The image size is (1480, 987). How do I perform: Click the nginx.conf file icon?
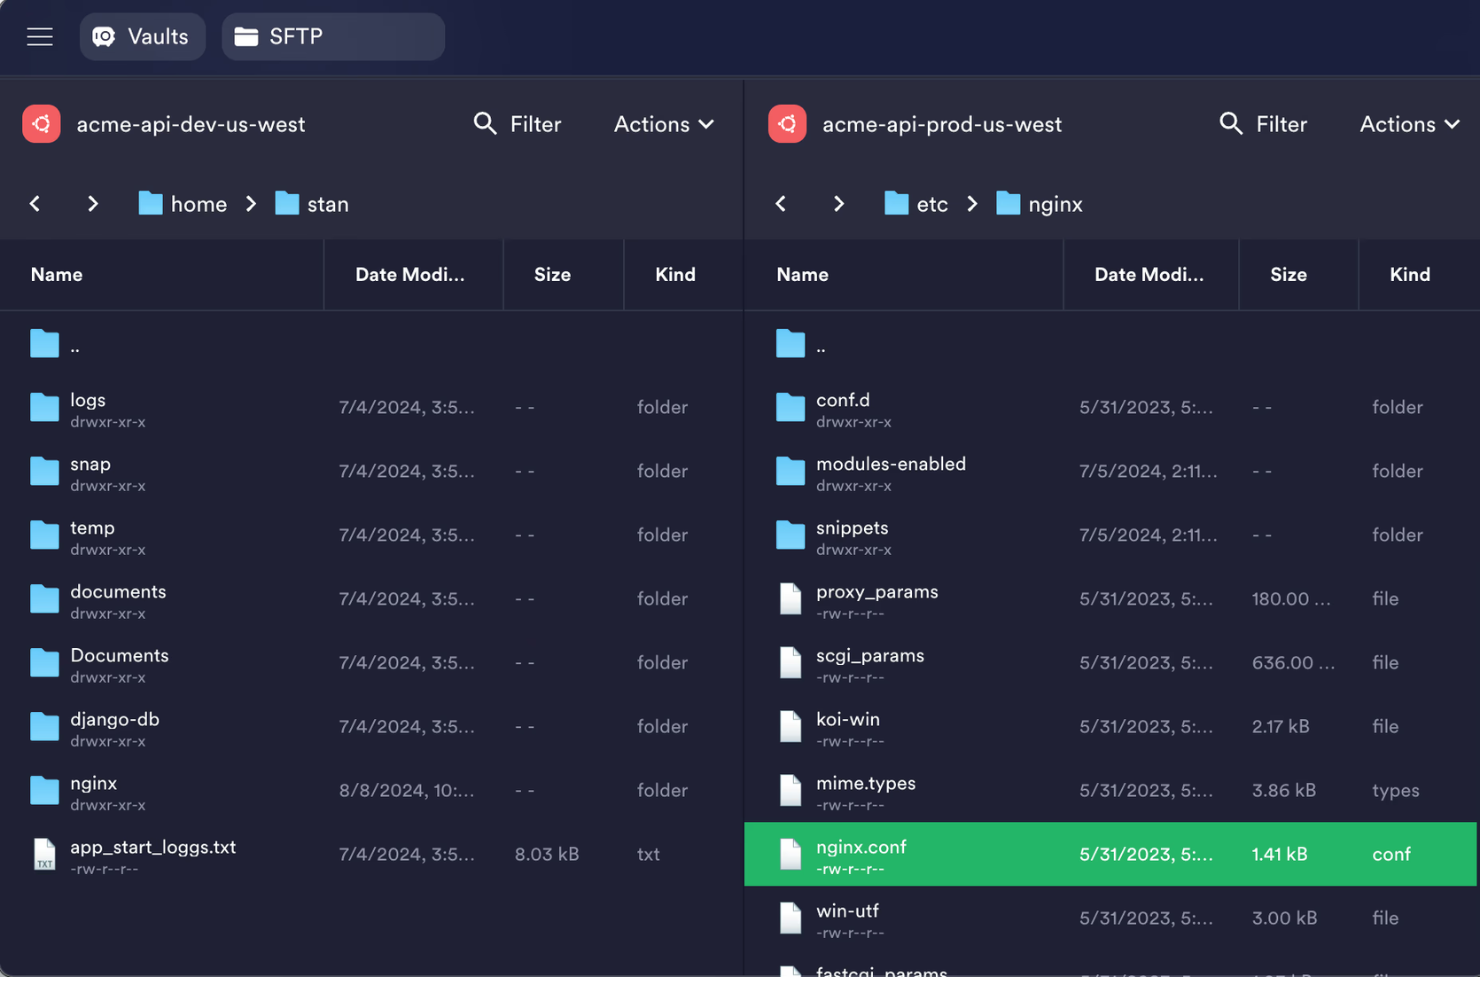(790, 854)
